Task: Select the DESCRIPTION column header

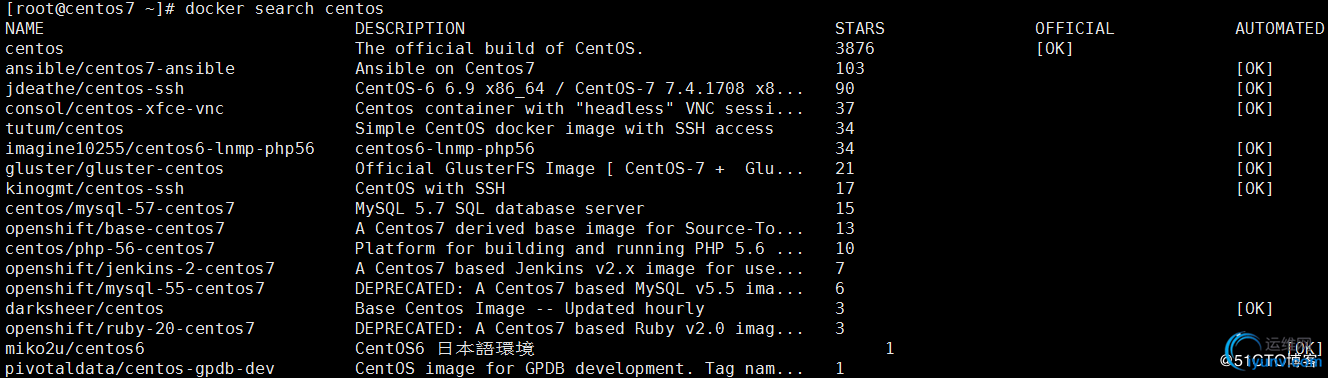Action: (x=410, y=28)
